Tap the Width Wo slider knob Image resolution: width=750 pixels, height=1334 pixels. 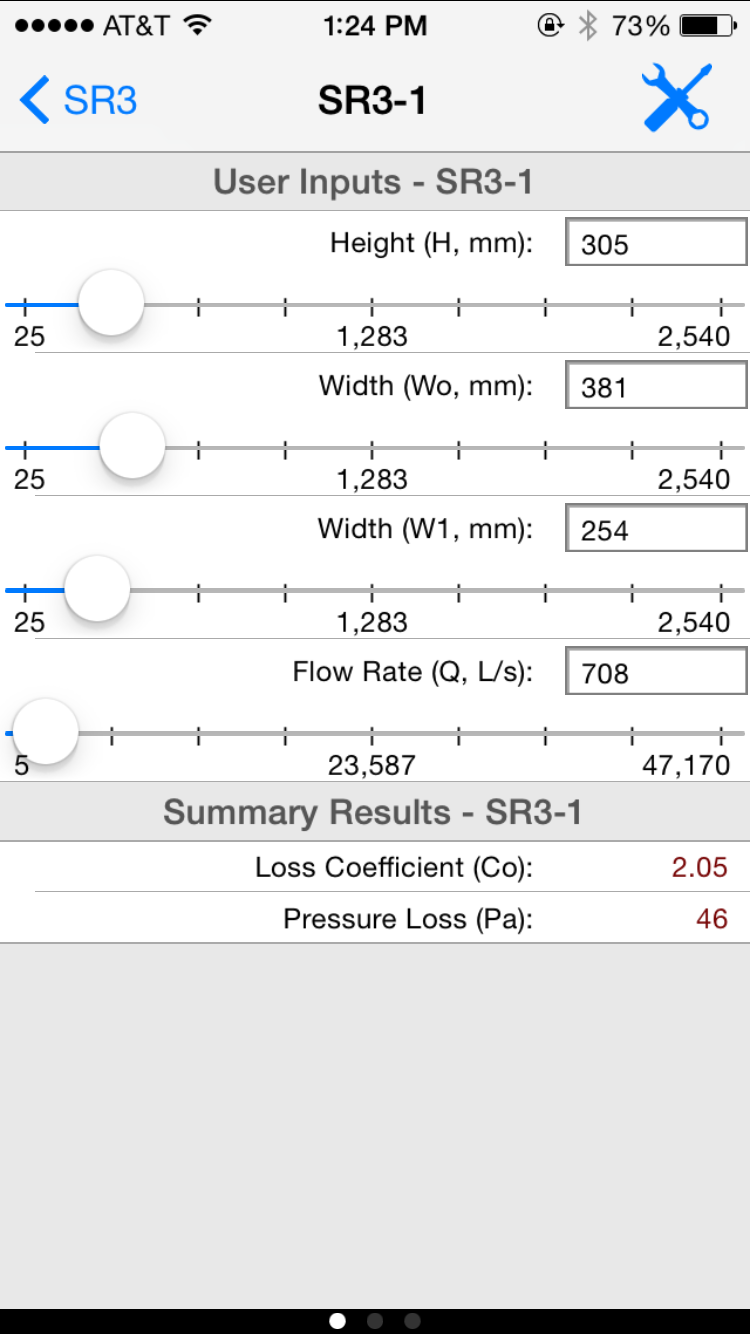132,446
